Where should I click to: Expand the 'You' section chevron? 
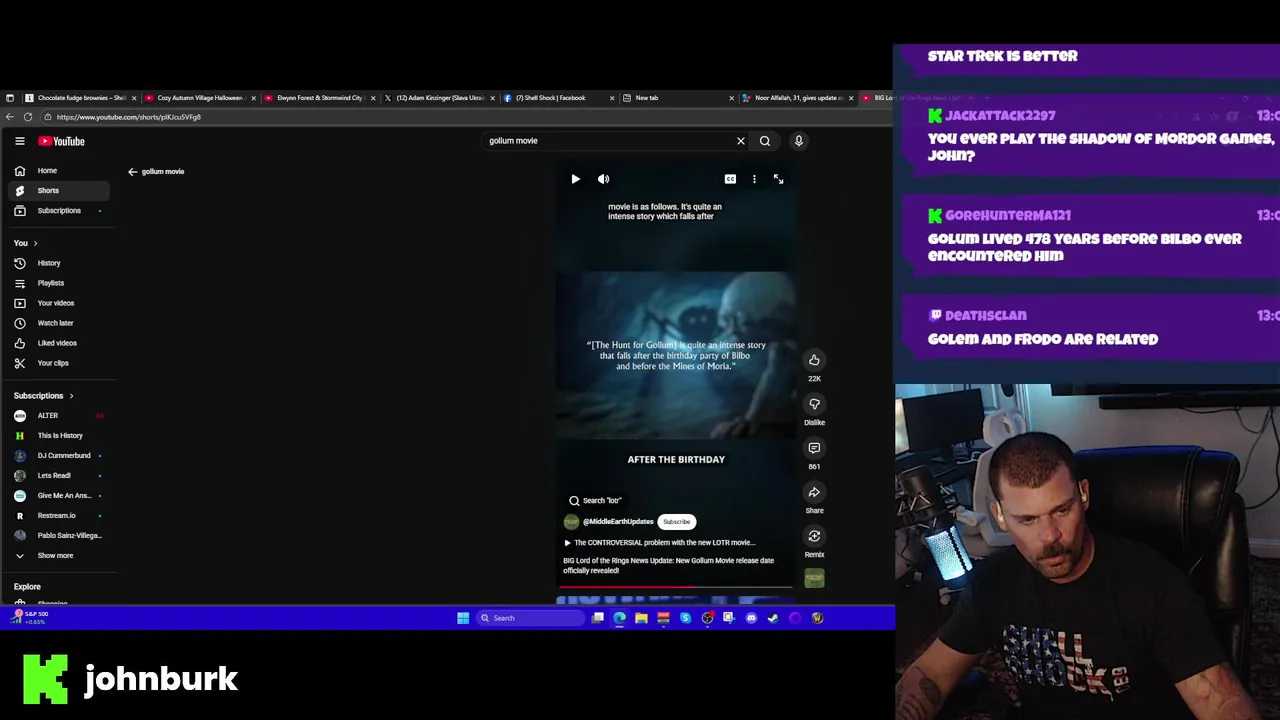click(x=35, y=243)
